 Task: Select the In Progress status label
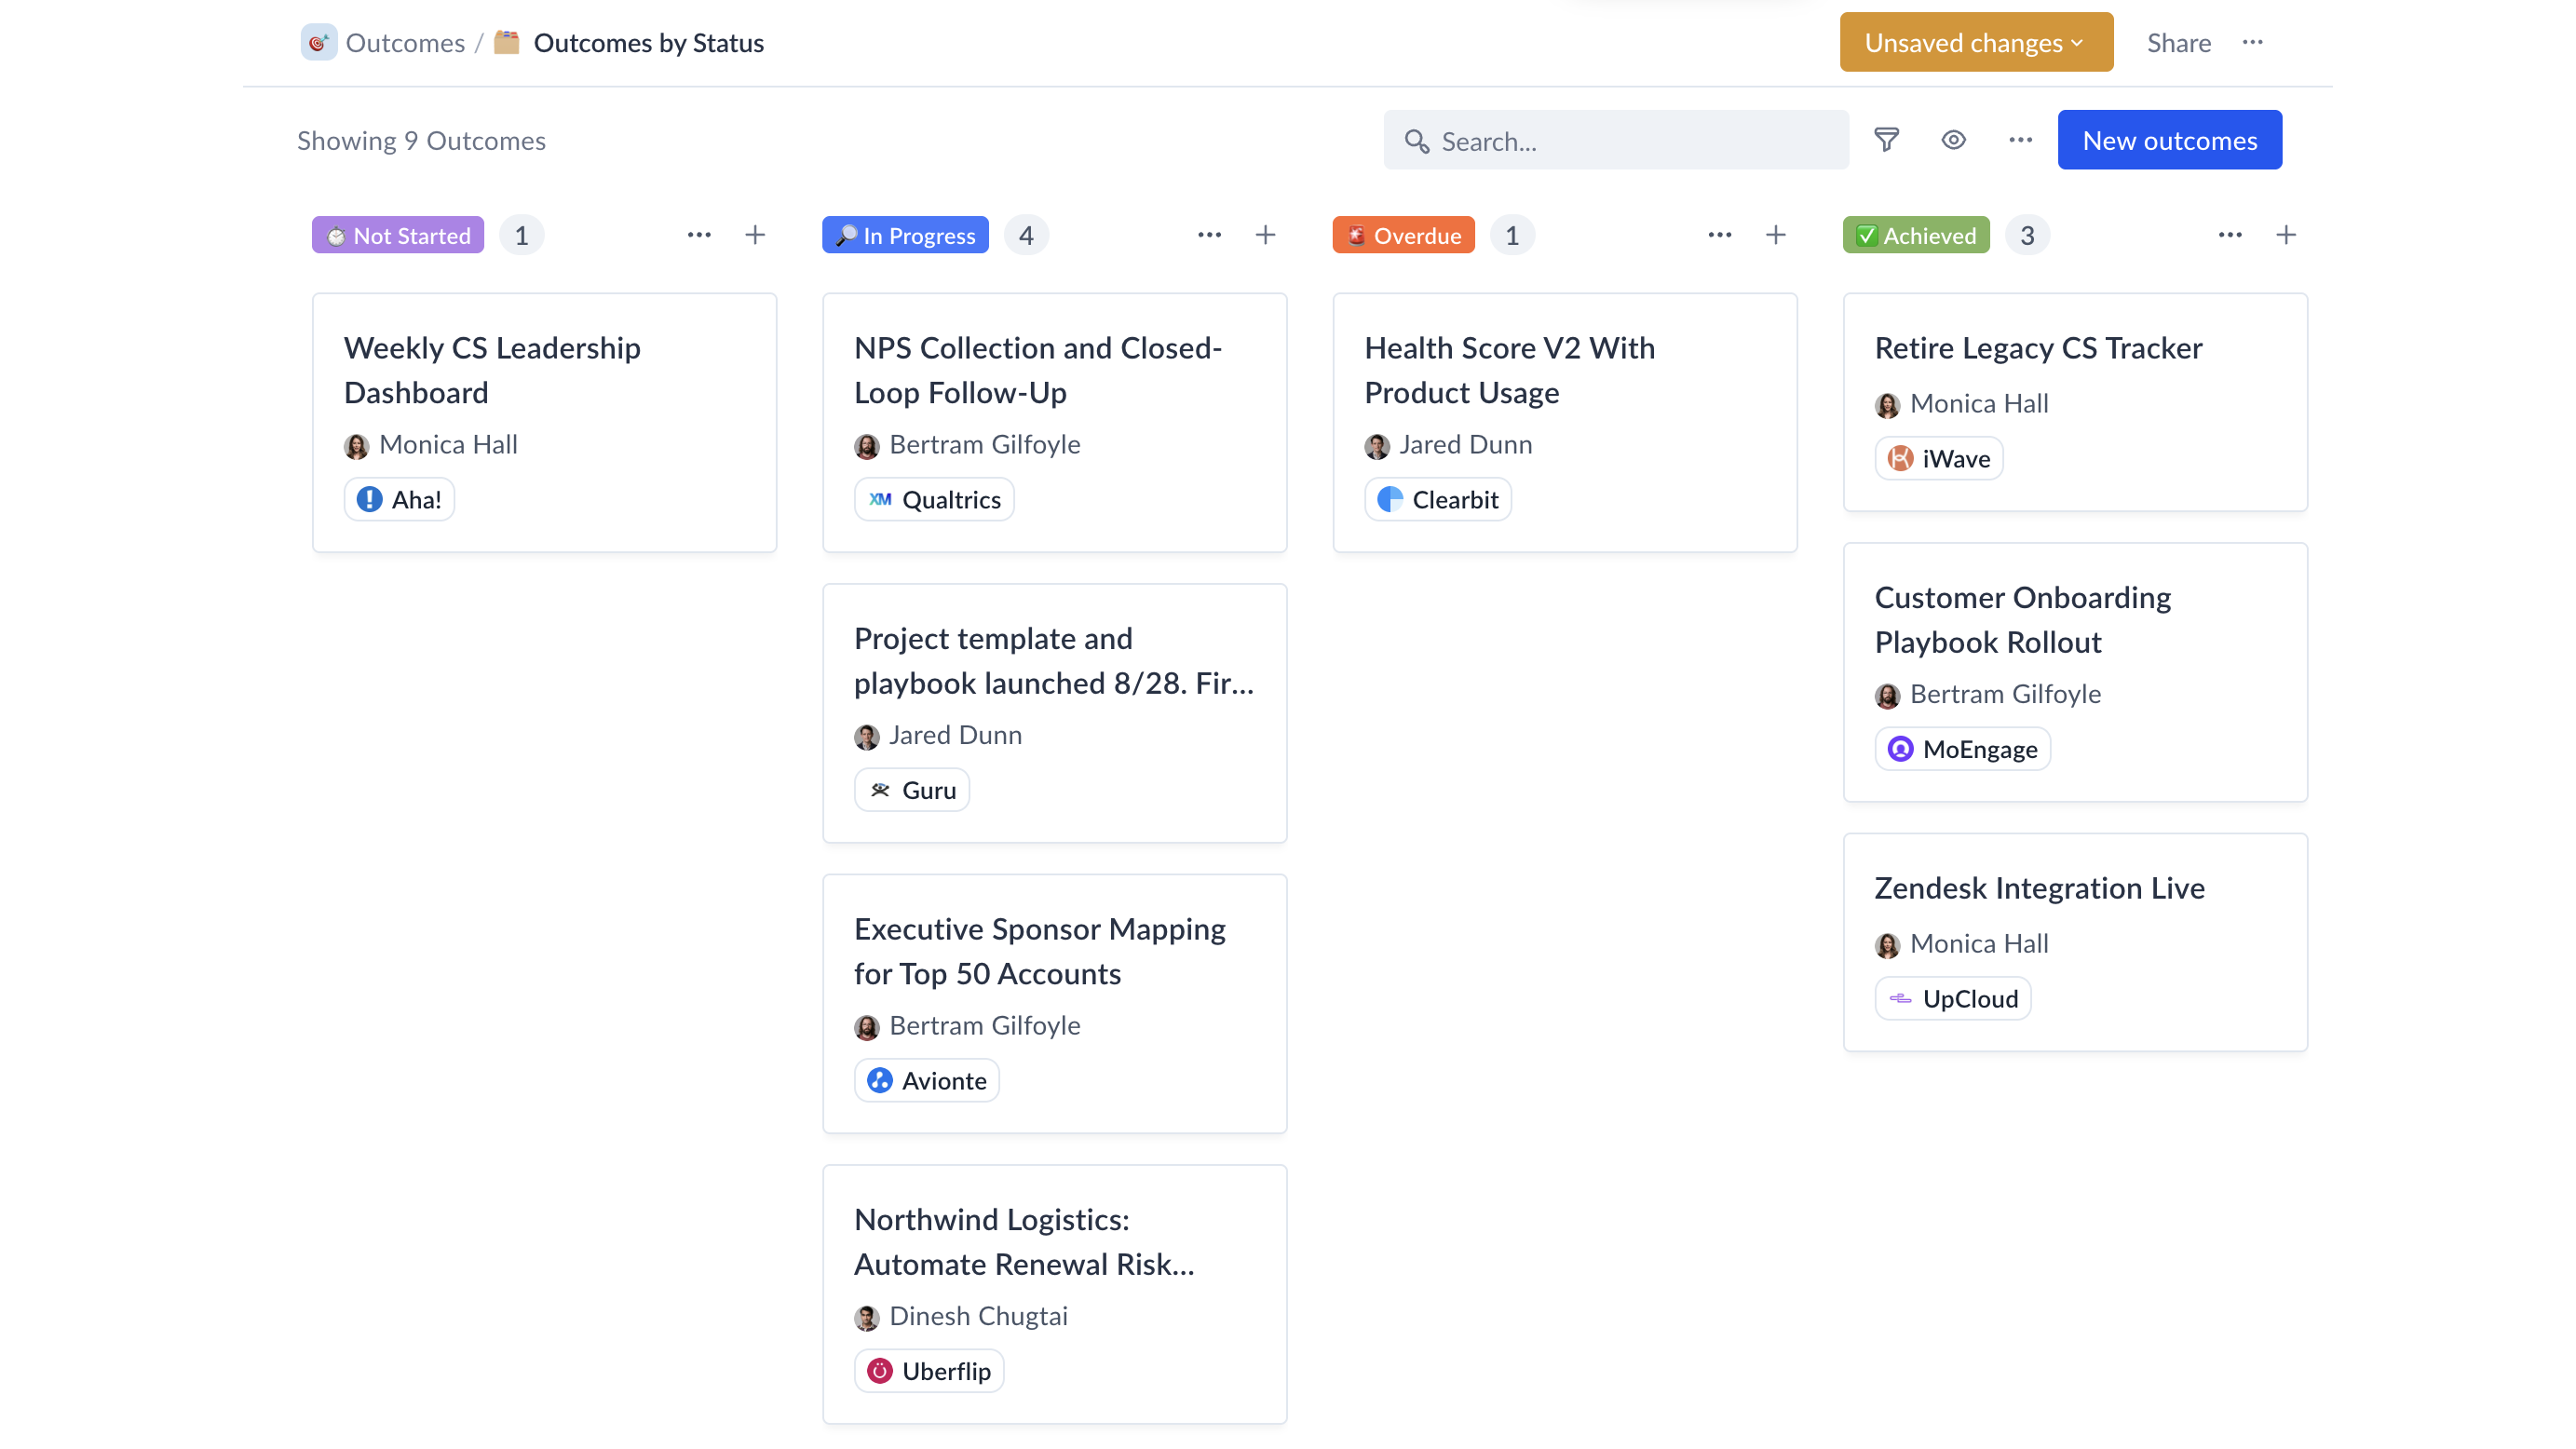click(905, 235)
